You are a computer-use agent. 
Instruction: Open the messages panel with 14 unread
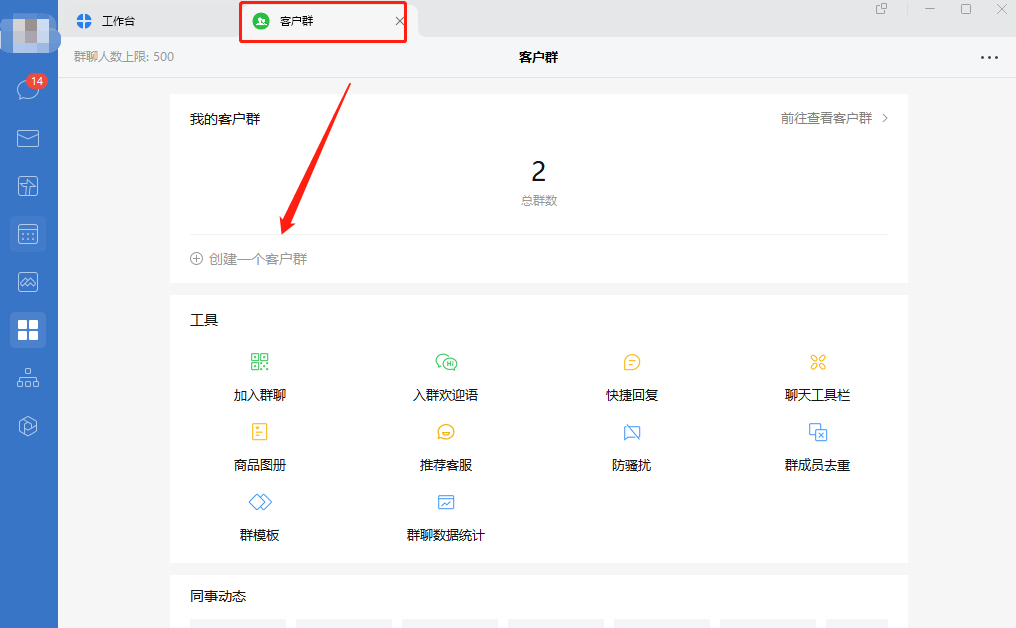pyautogui.click(x=28, y=90)
